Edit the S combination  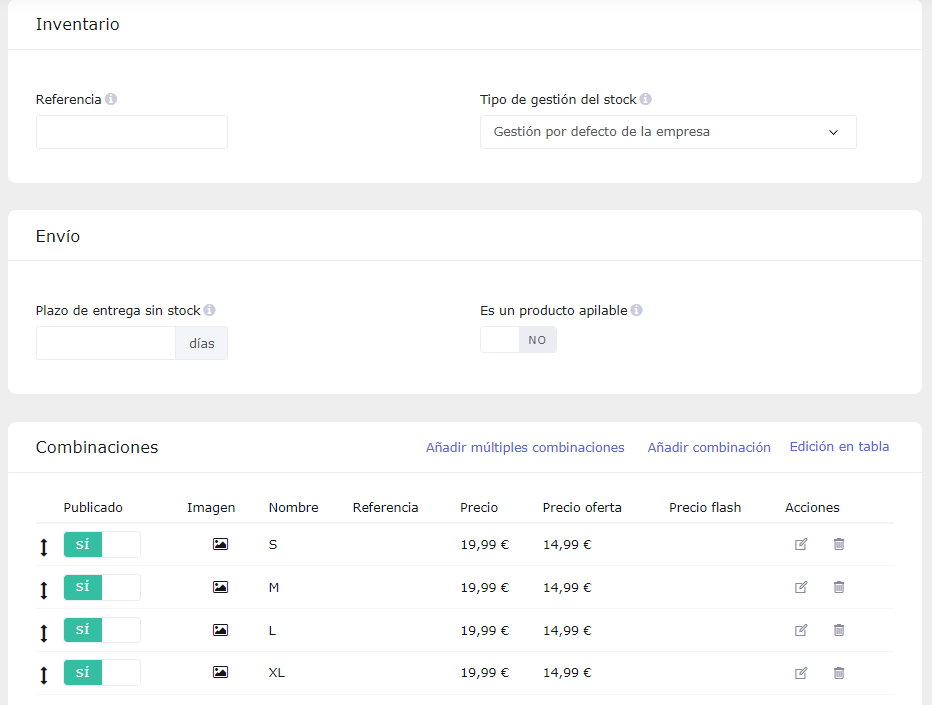801,544
